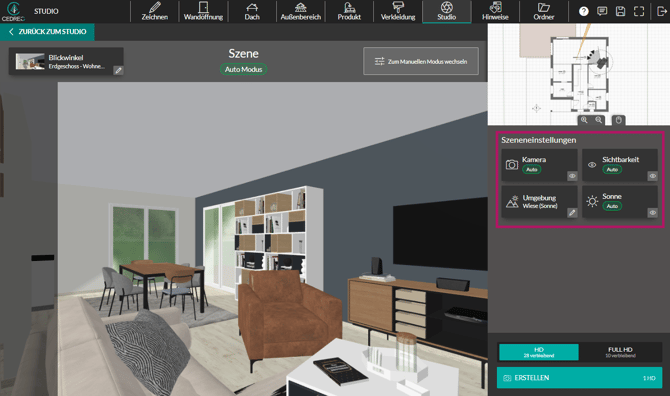Zoom out on the floor plan
The width and height of the screenshot is (670, 396).
(x=599, y=120)
